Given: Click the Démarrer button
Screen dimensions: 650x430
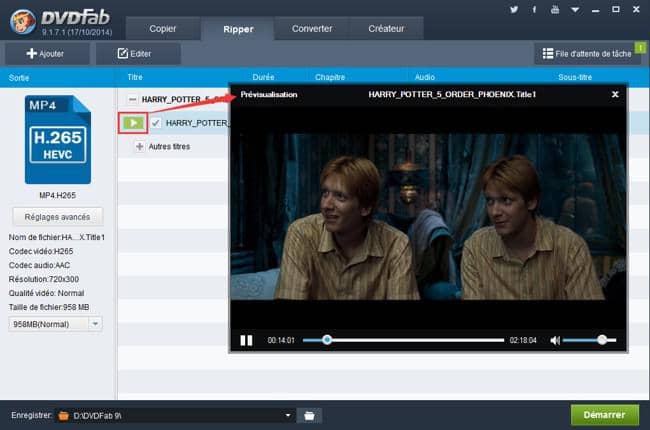Looking at the screenshot, I should [x=604, y=415].
